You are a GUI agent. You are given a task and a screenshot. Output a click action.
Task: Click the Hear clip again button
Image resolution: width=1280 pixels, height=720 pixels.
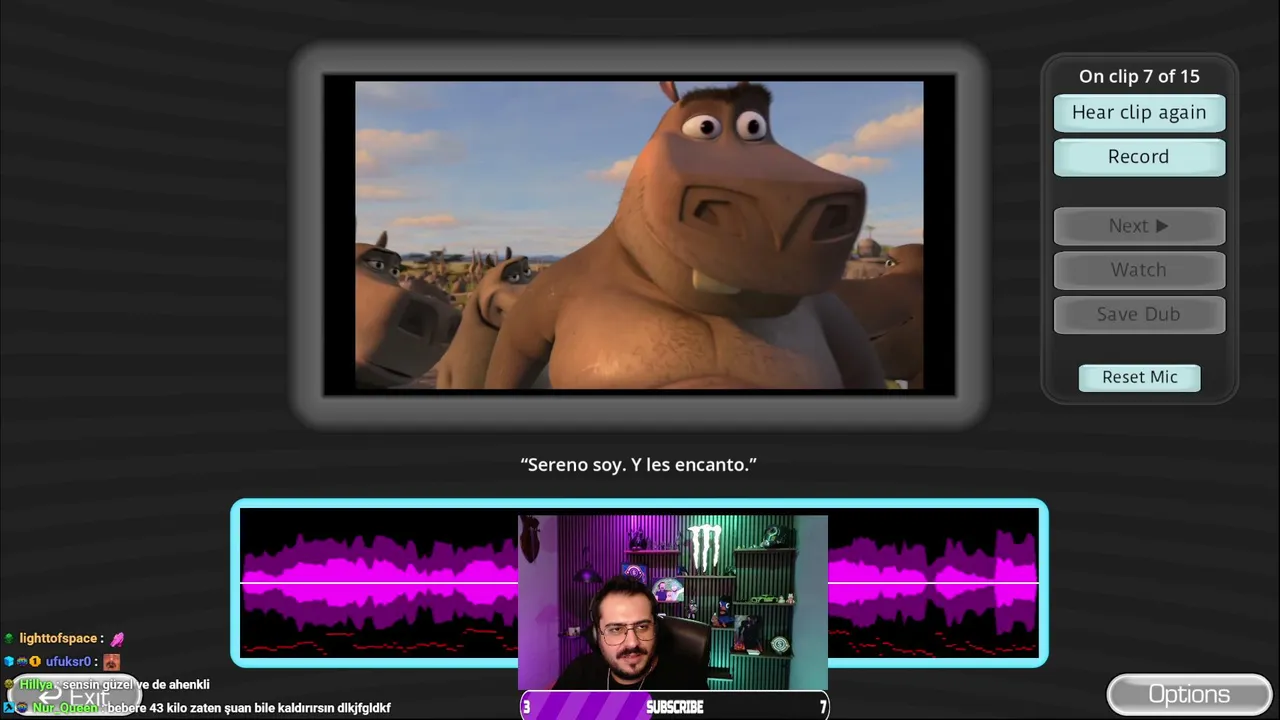[x=1139, y=113]
